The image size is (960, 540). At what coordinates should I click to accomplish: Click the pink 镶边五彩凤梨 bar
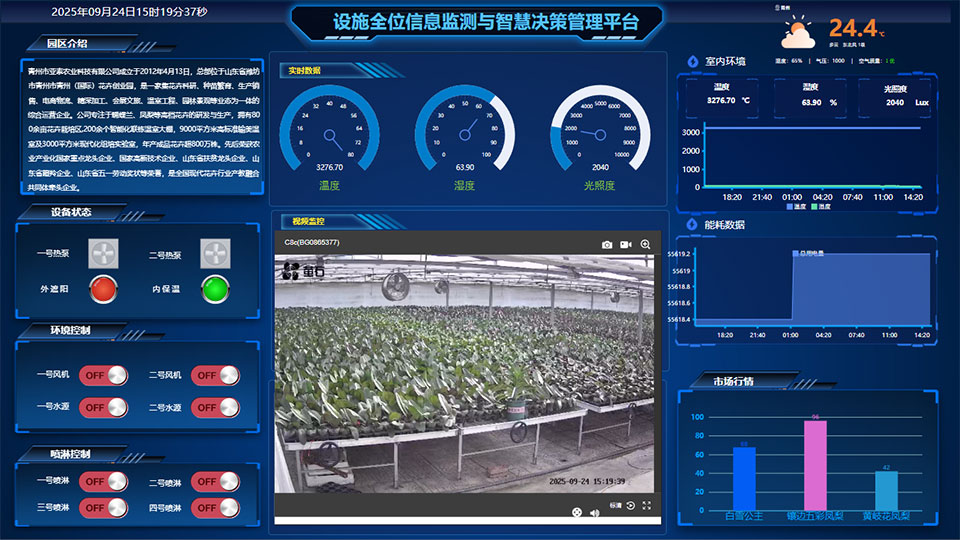(815, 464)
